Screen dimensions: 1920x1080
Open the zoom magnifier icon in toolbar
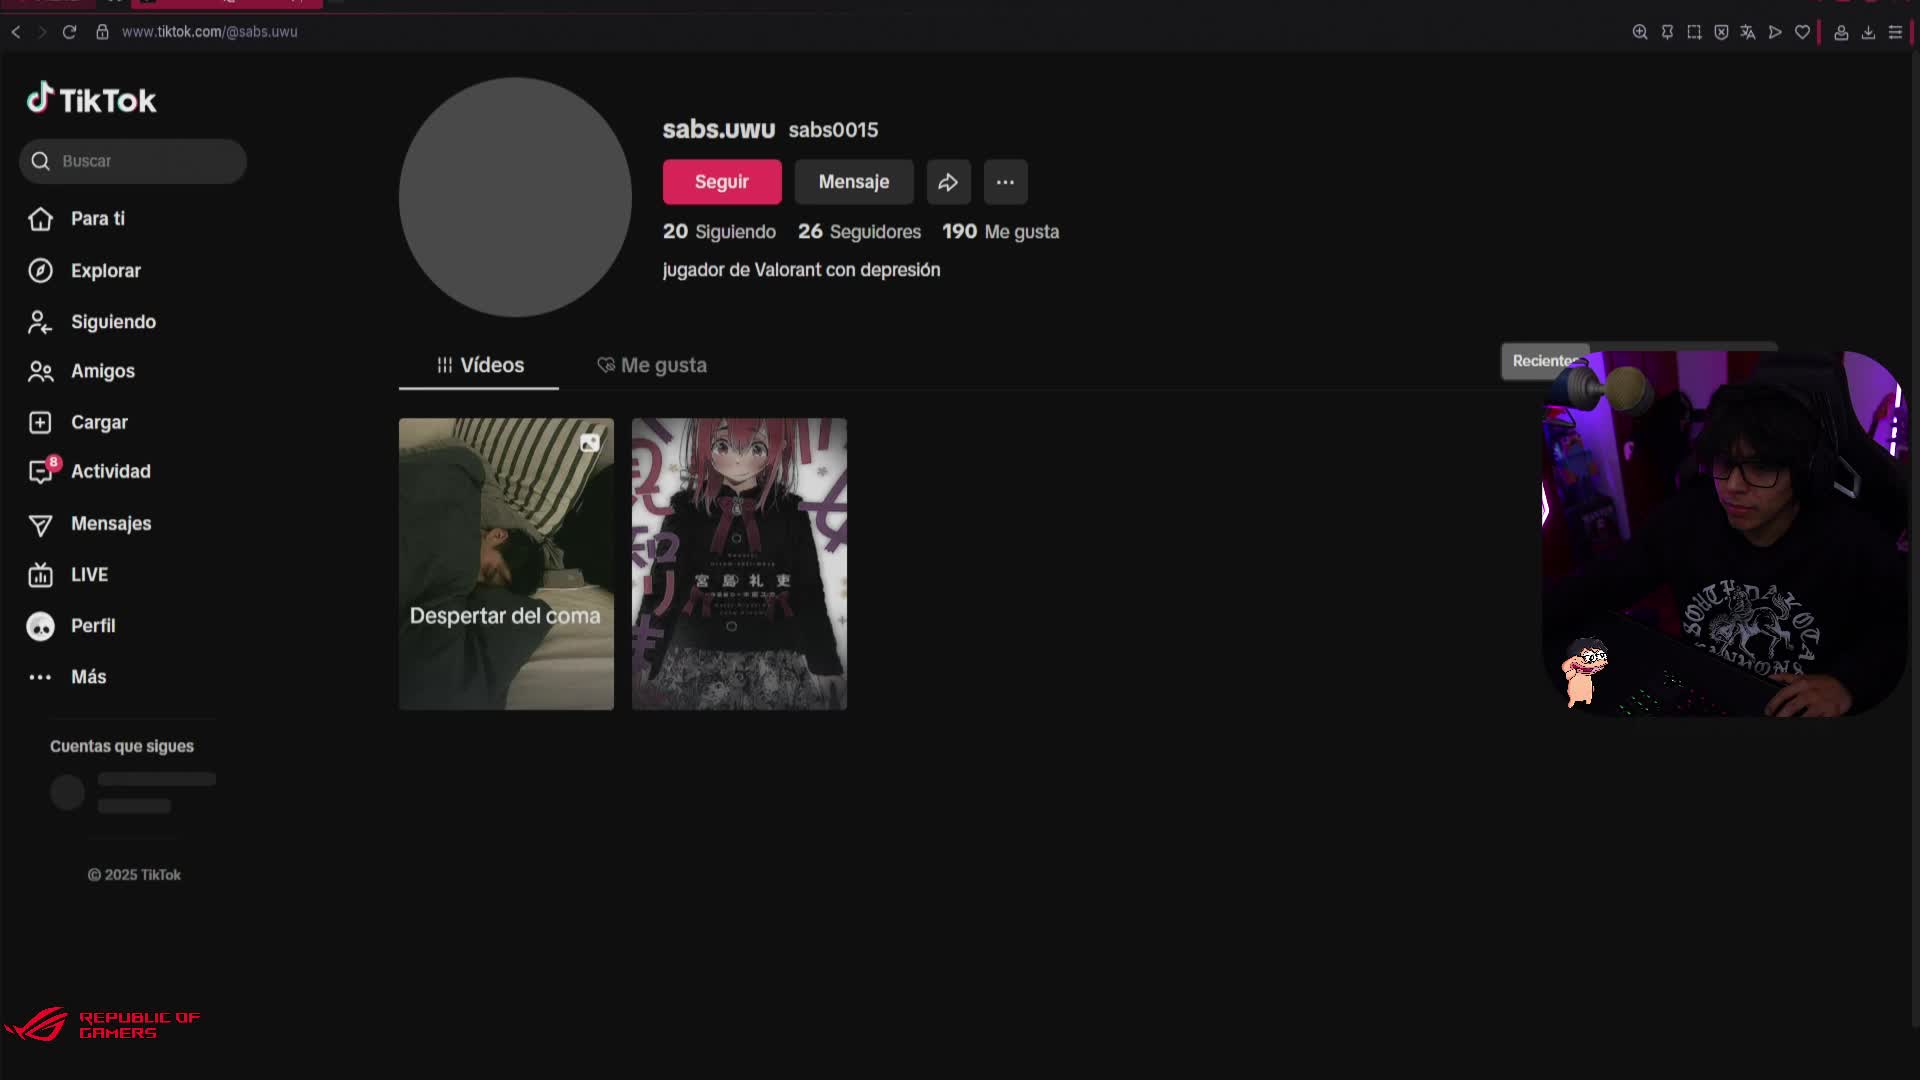tap(1640, 32)
